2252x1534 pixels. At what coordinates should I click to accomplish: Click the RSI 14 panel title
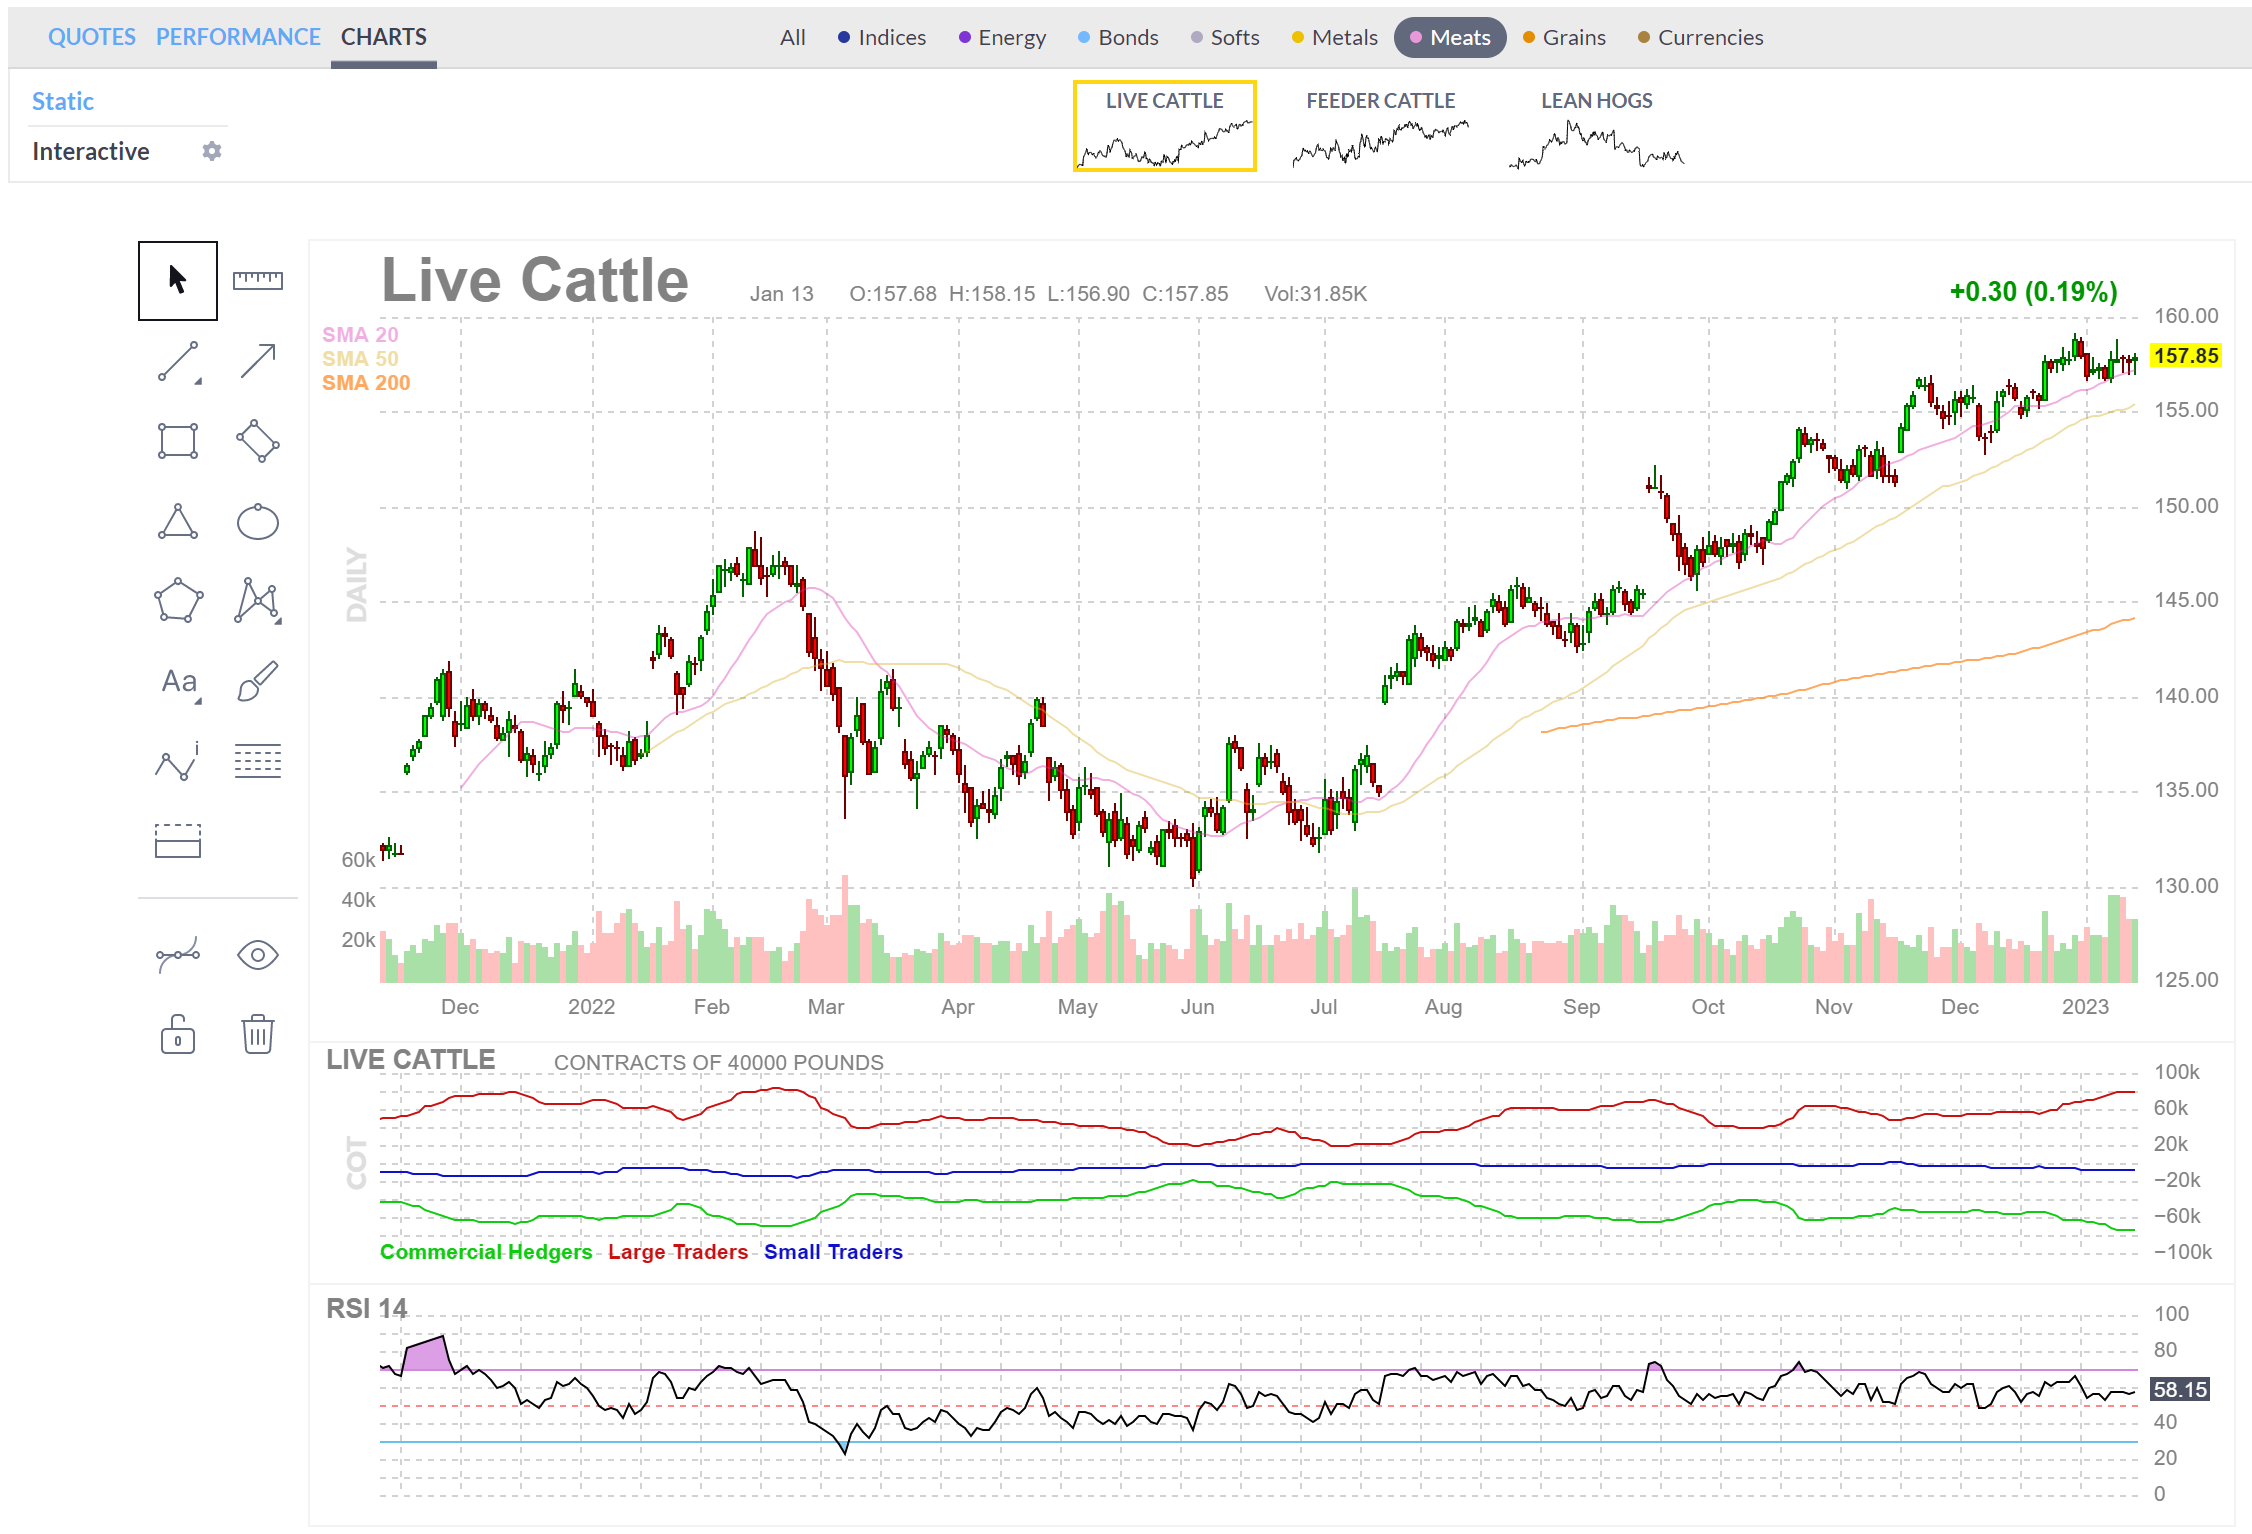[367, 1309]
